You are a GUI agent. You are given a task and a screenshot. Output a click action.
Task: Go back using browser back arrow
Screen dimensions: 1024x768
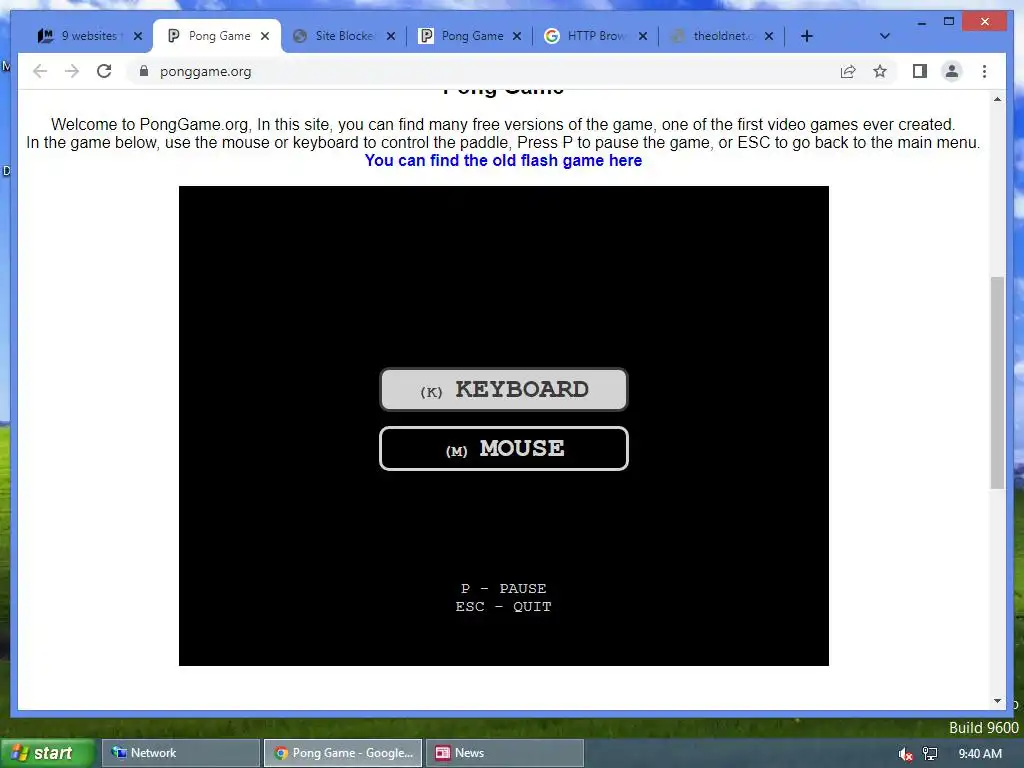40,71
